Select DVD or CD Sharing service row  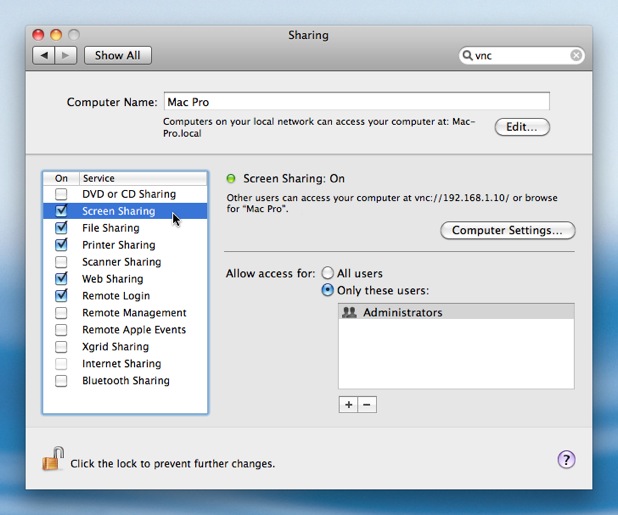(x=125, y=194)
